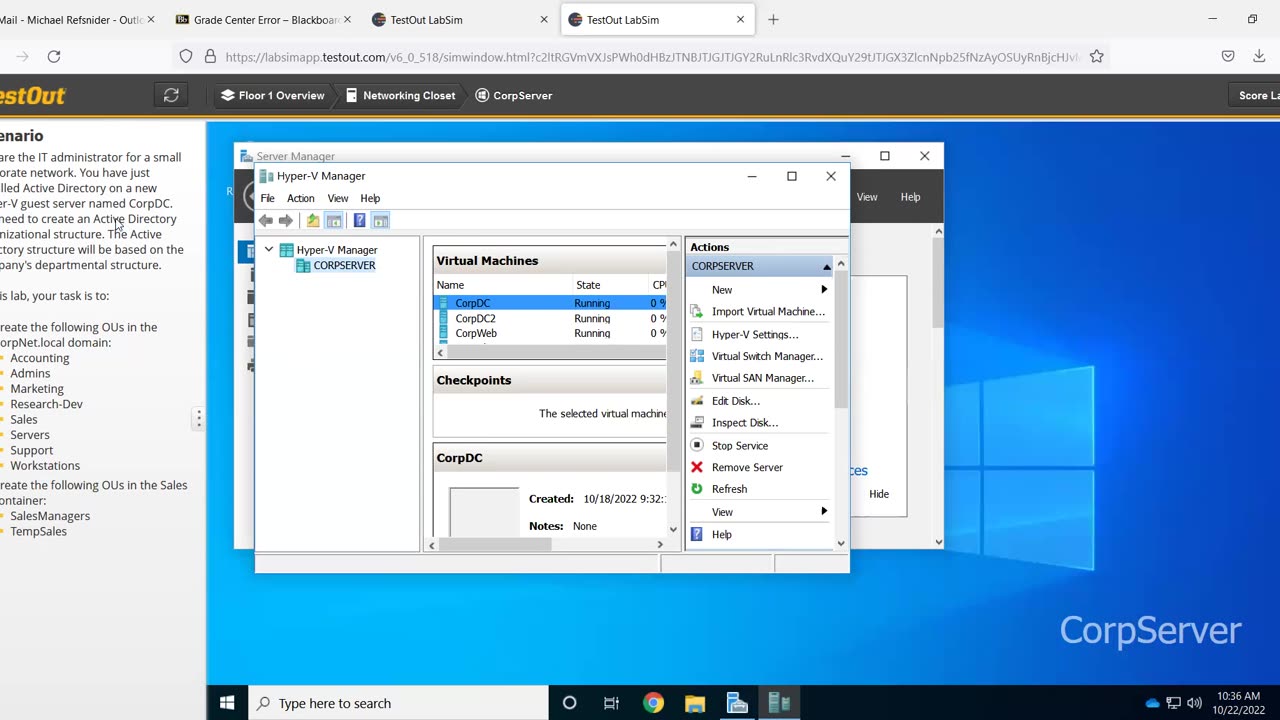
Task: Click Server Manager taskbar icon
Action: (737, 703)
